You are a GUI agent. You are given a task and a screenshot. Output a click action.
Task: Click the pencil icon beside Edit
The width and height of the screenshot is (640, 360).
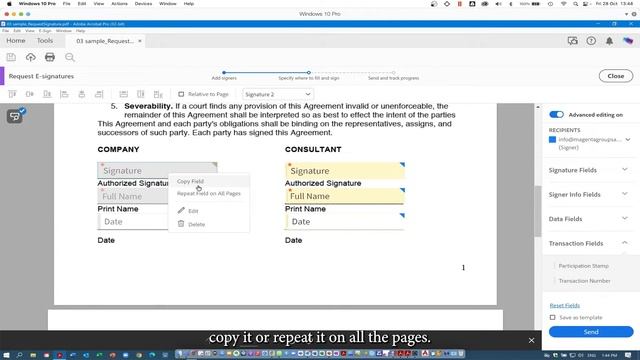point(181,210)
